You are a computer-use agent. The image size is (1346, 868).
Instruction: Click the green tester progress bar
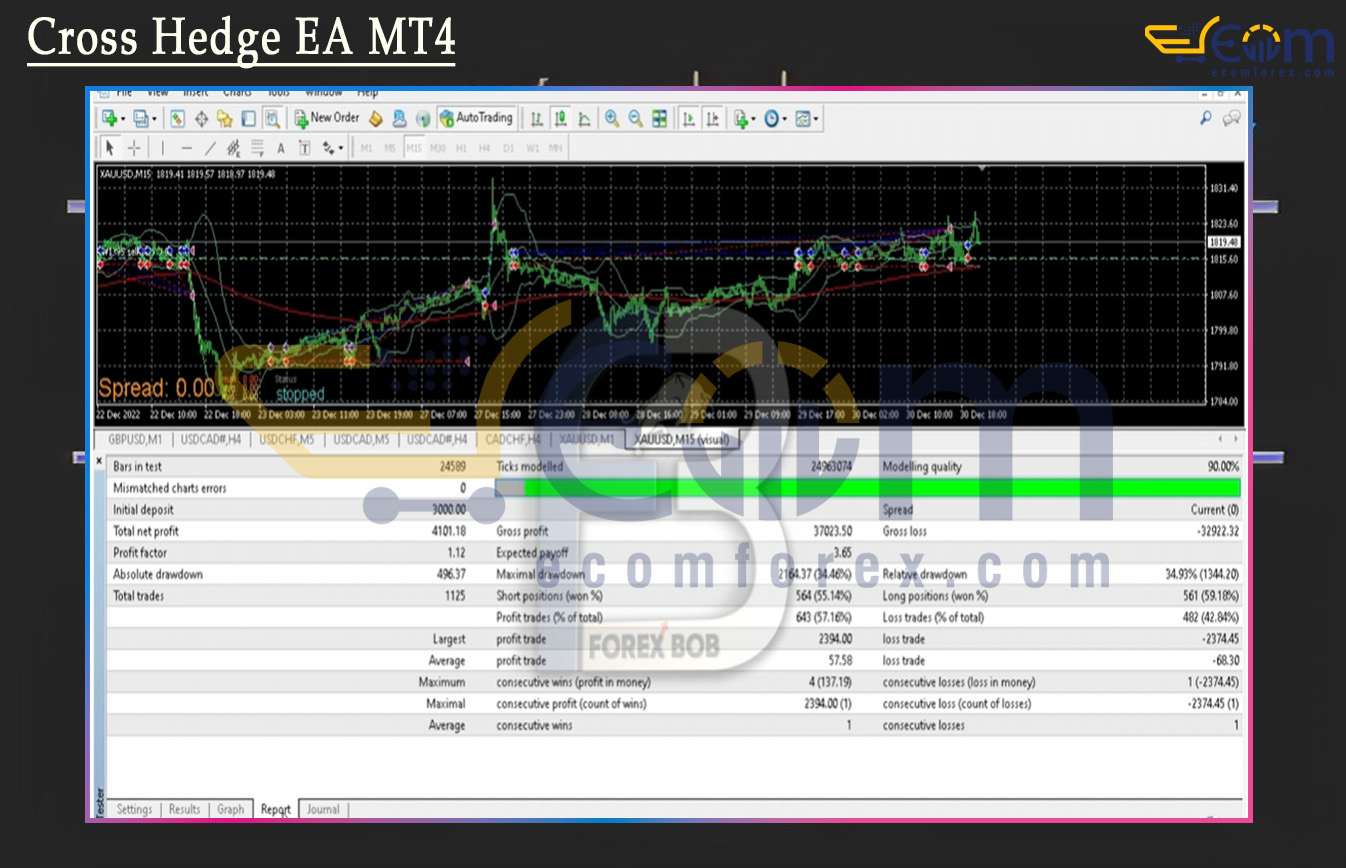click(880, 487)
